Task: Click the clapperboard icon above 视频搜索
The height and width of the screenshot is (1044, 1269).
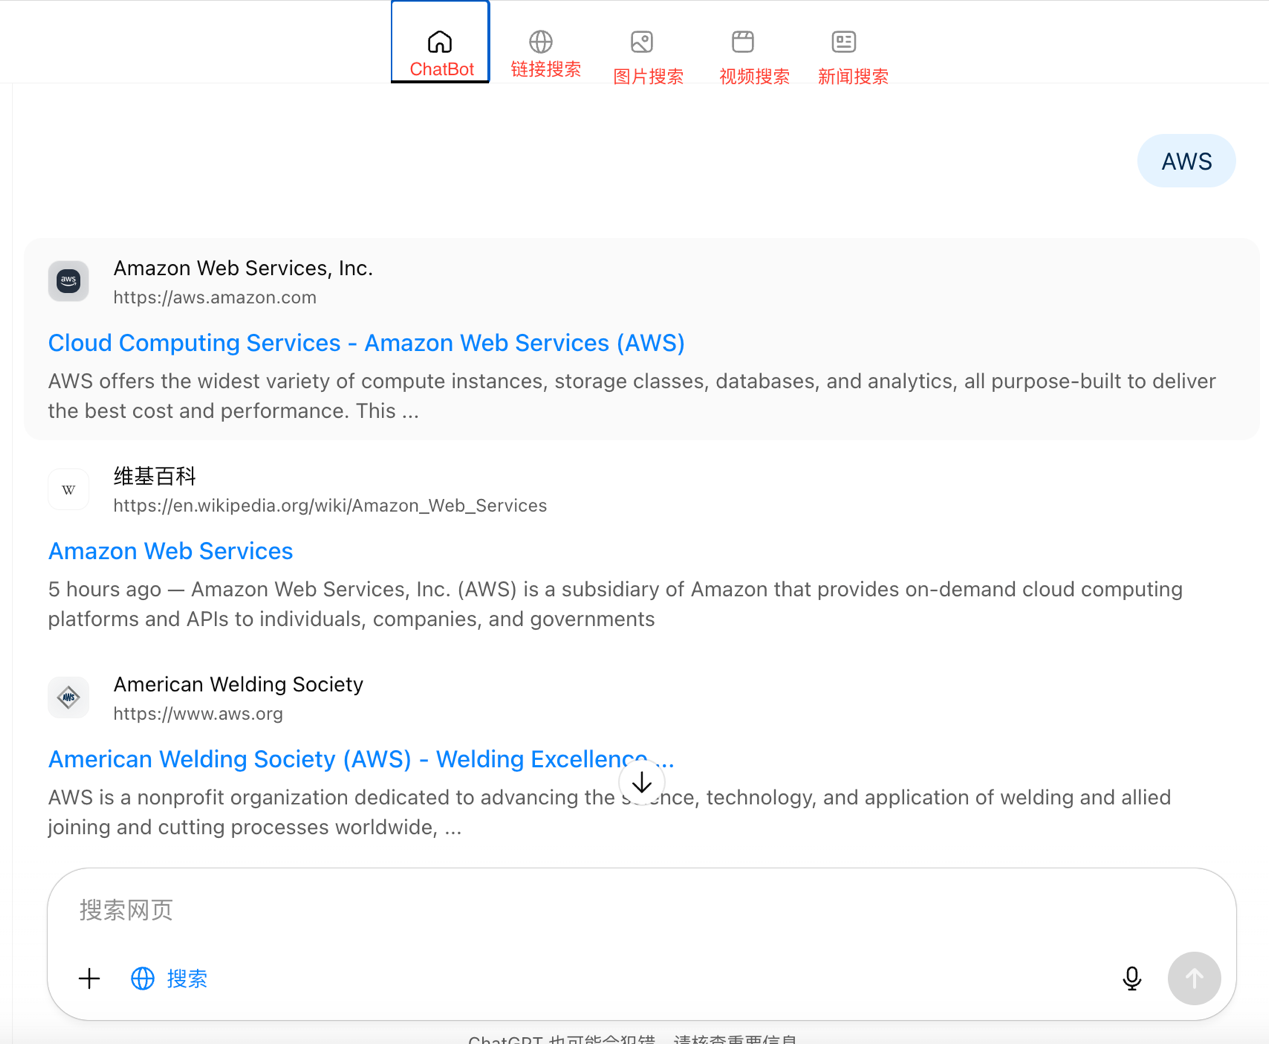Action: click(x=743, y=41)
